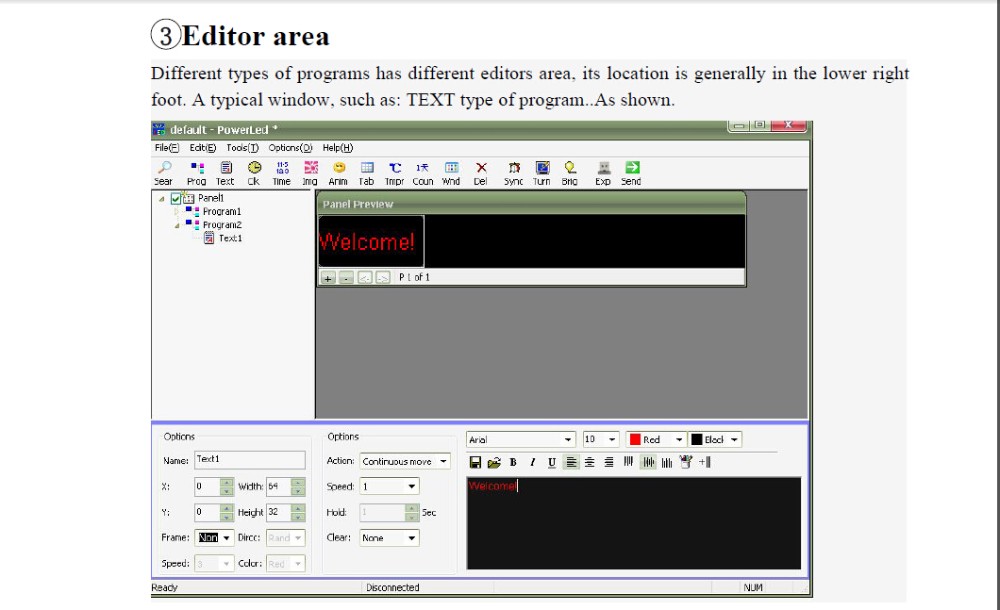Click the Sear search icon
Image resolution: width=1000 pixels, height=610 pixels.
coord(164,169)
